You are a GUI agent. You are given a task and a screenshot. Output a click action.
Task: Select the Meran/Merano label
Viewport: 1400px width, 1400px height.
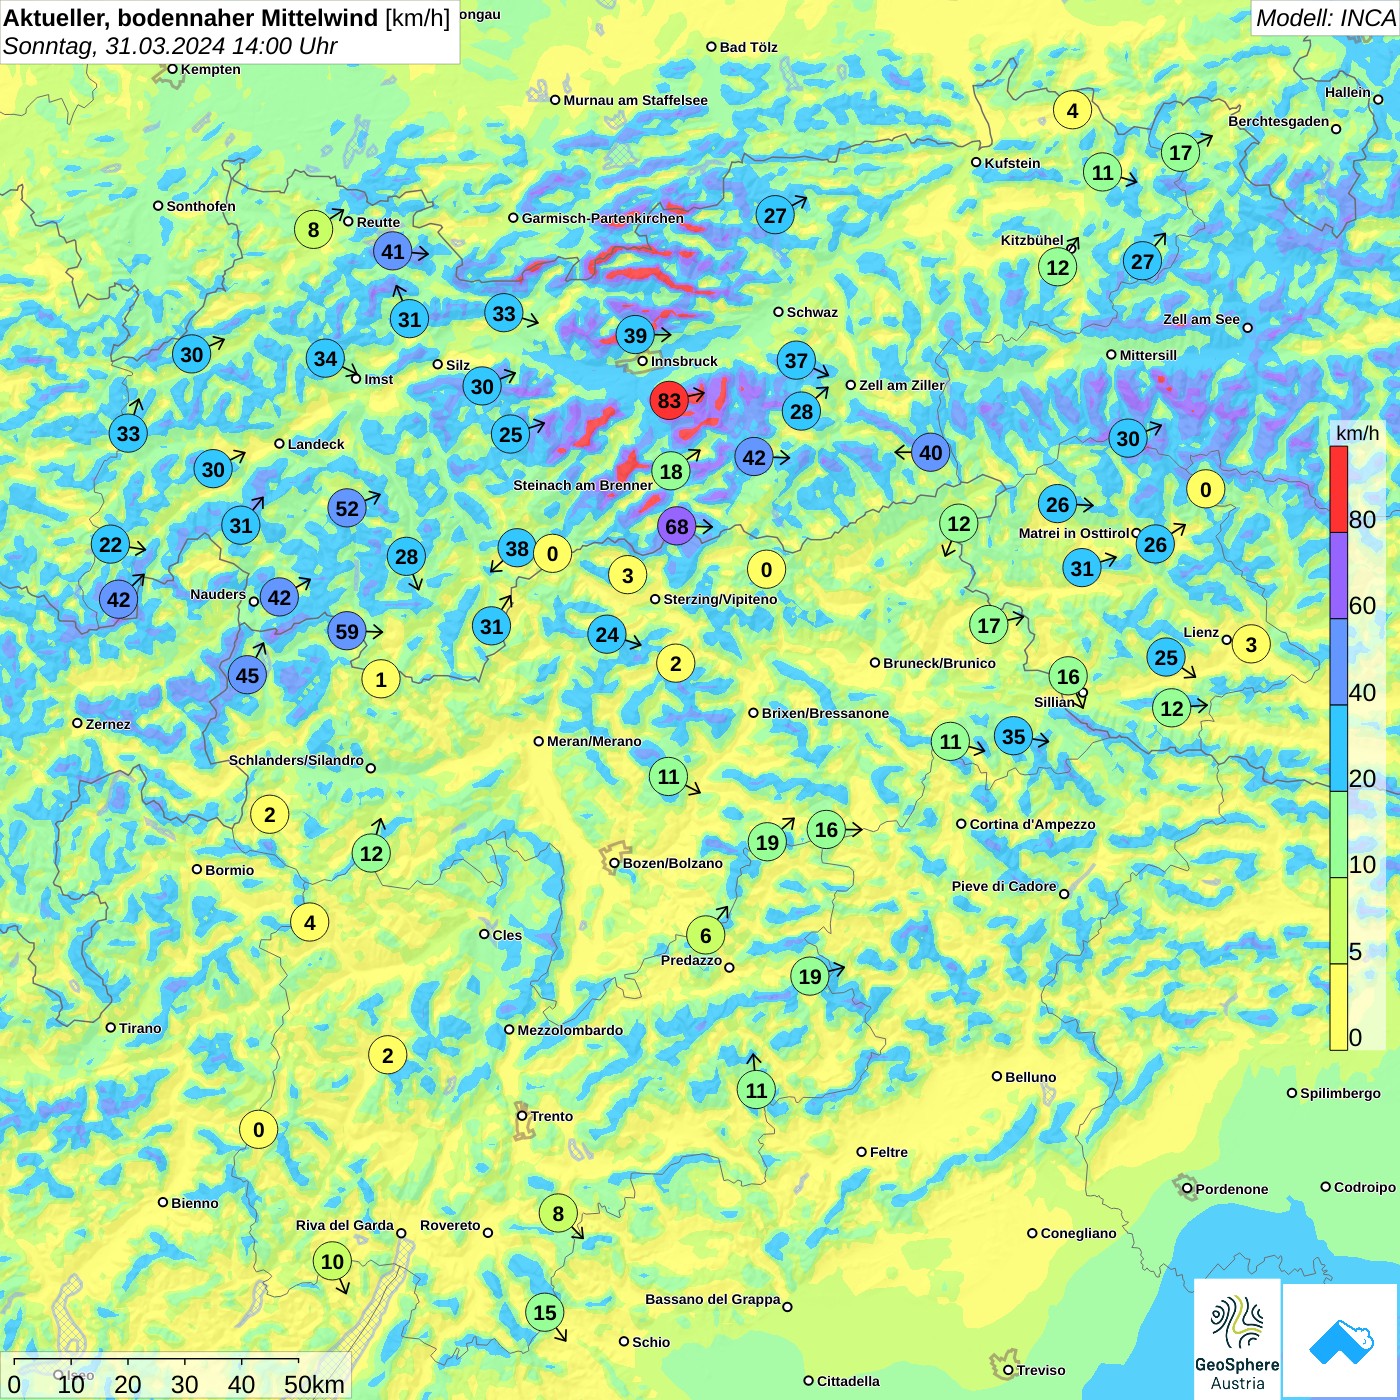point(594,741)
